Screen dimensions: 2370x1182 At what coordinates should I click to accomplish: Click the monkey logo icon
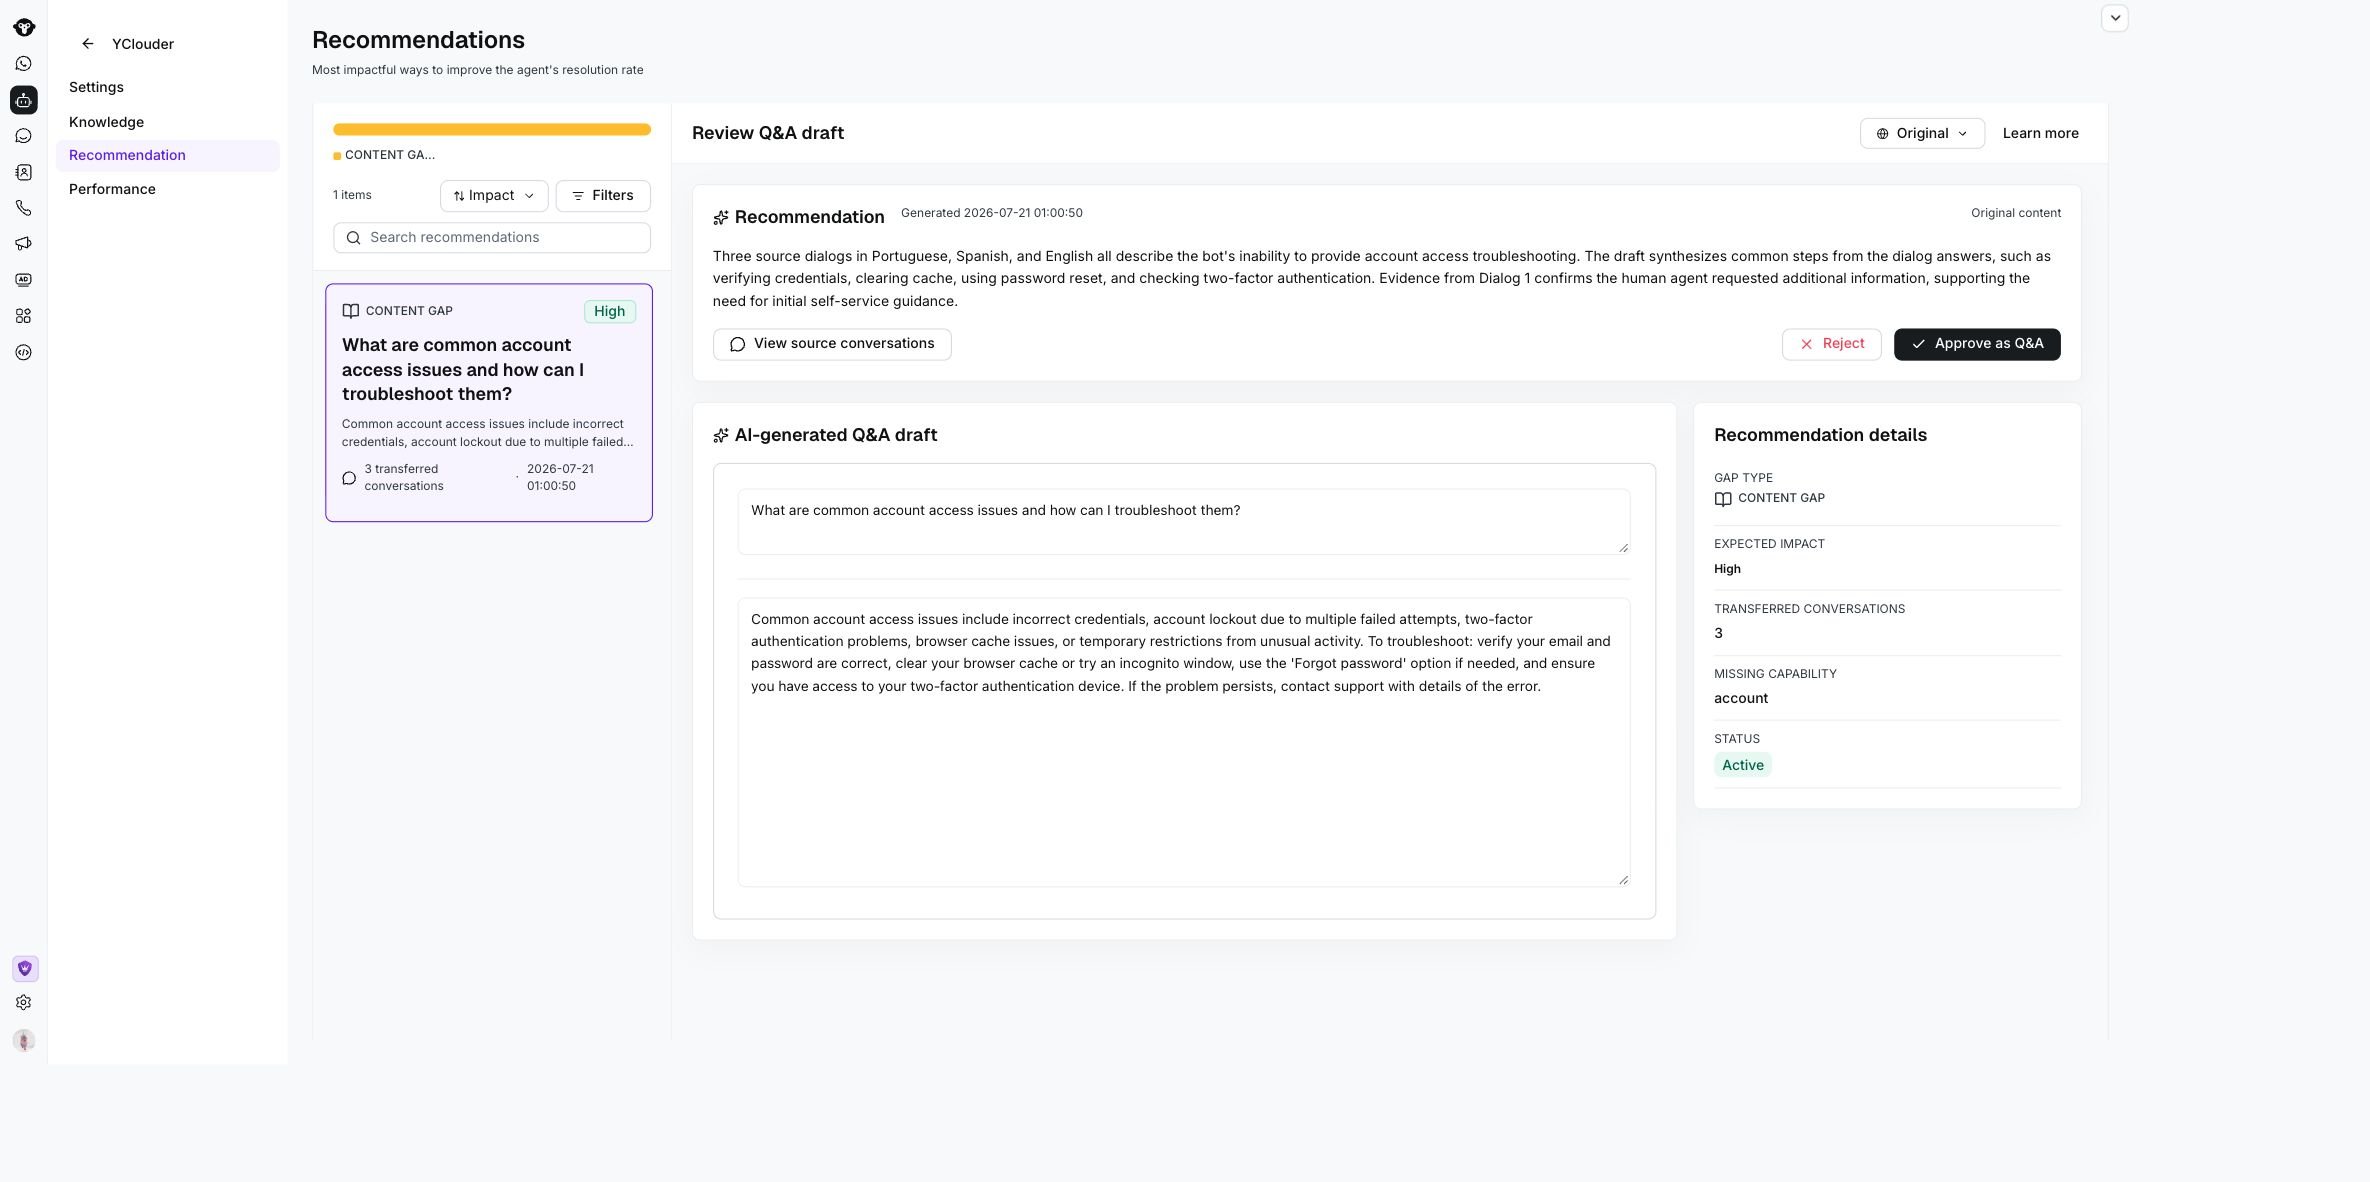pyautogui.click(x=23, y=27)
